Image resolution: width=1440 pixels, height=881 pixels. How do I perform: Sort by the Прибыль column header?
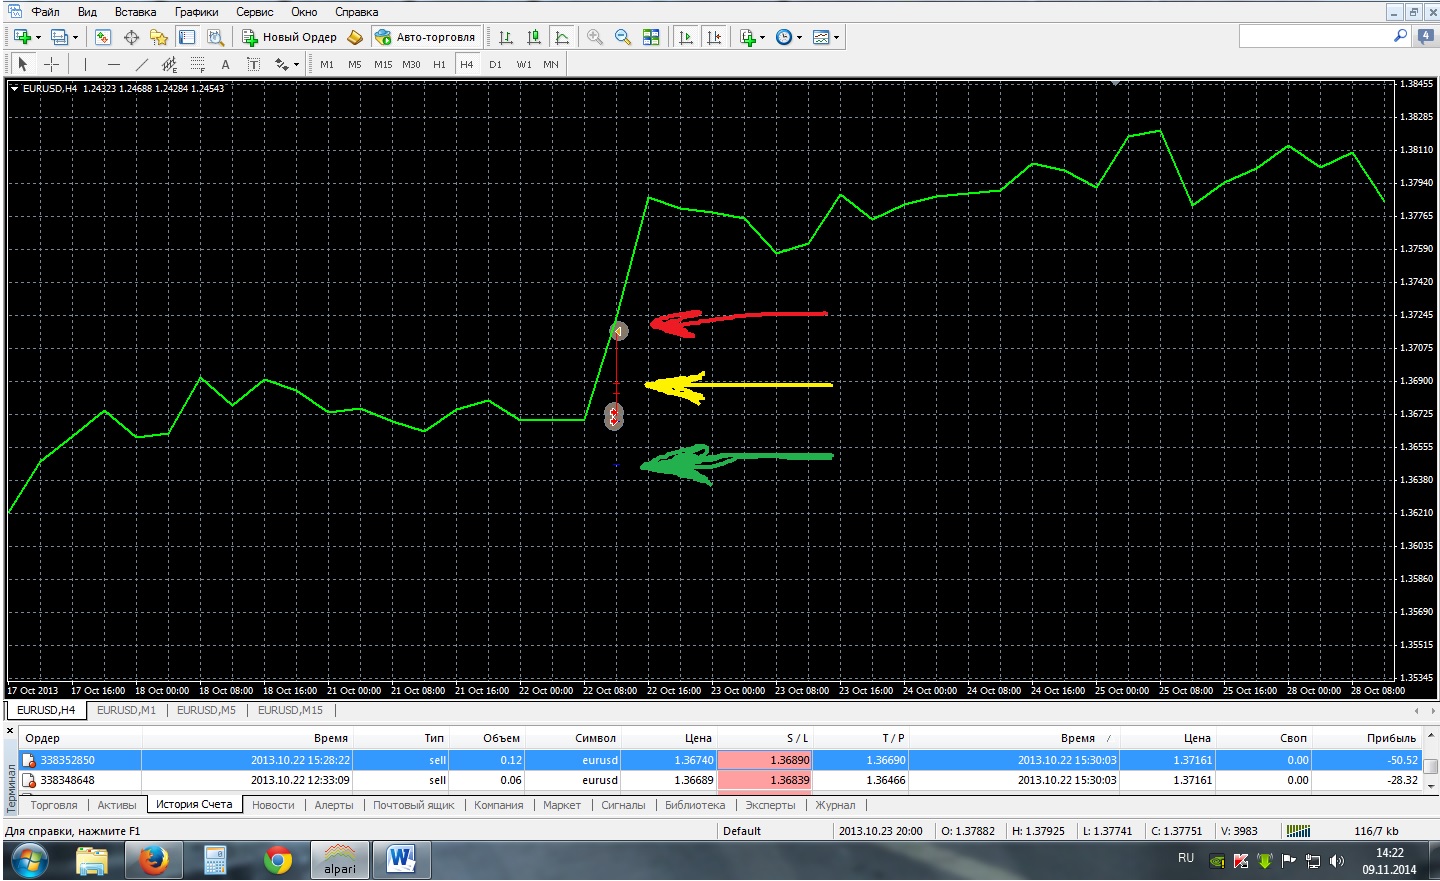point(1391,738)
